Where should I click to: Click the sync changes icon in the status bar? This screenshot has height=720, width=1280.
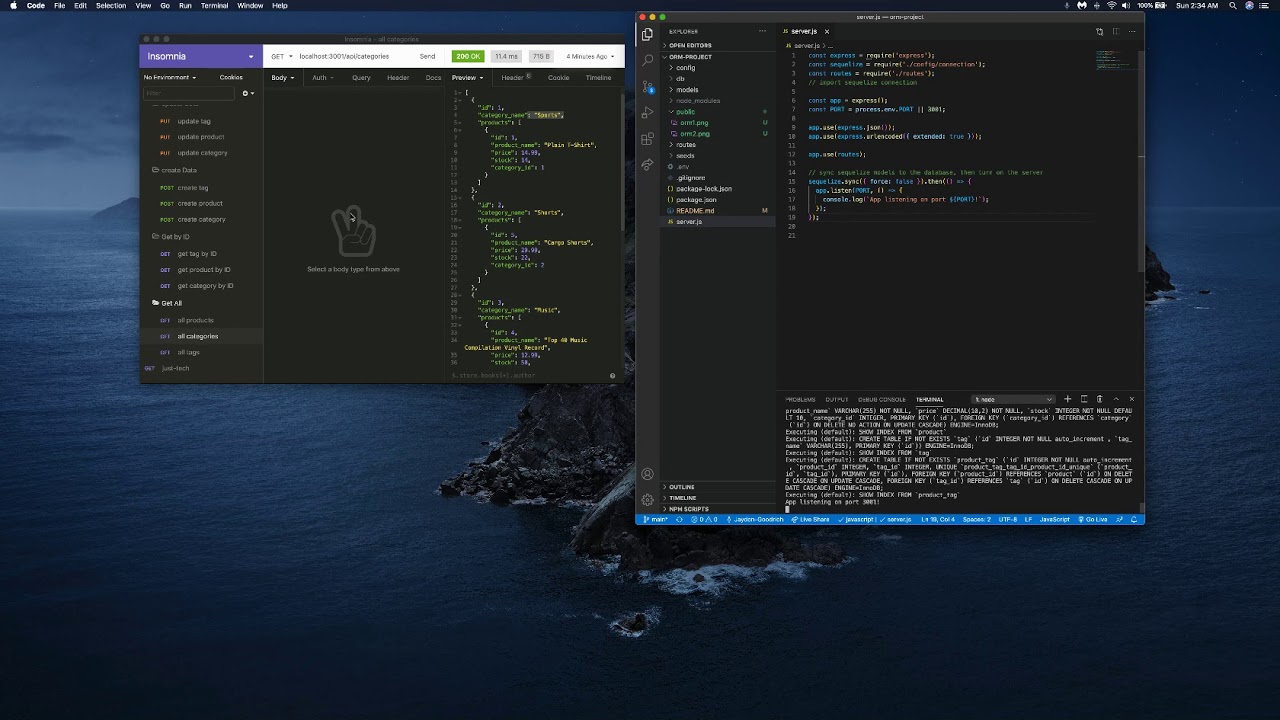[679, 519]
